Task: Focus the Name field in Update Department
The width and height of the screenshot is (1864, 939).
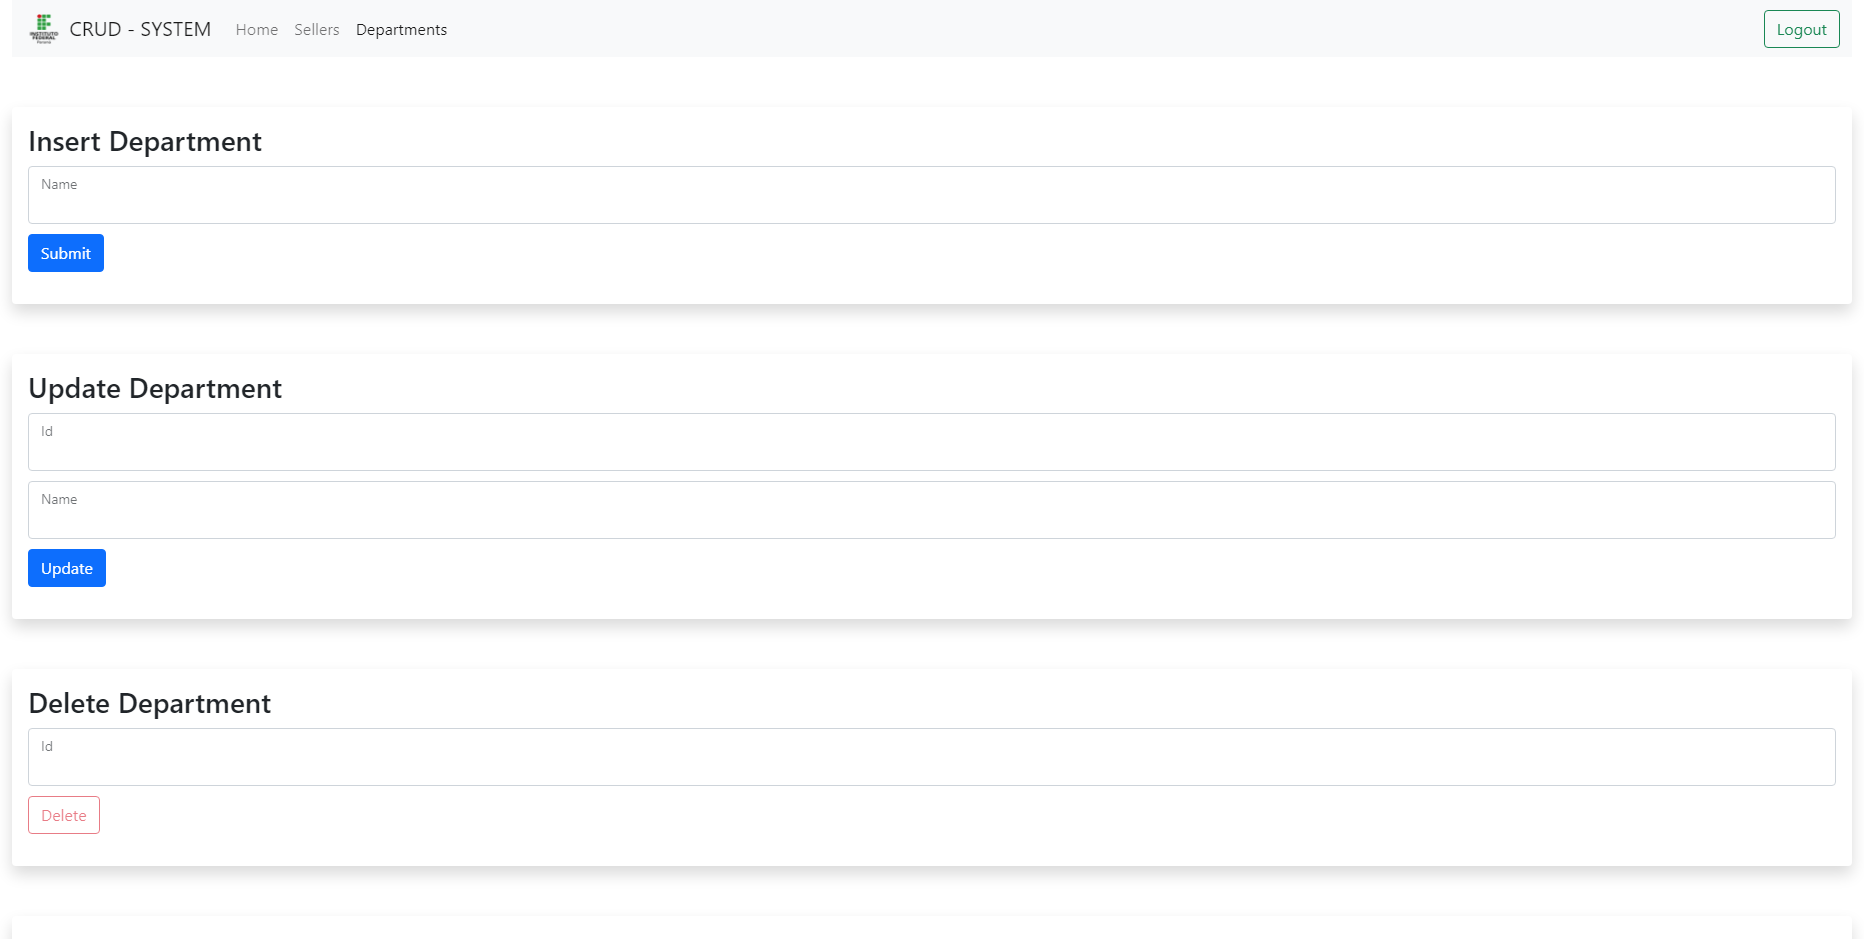Action: (x=932, y=510)
